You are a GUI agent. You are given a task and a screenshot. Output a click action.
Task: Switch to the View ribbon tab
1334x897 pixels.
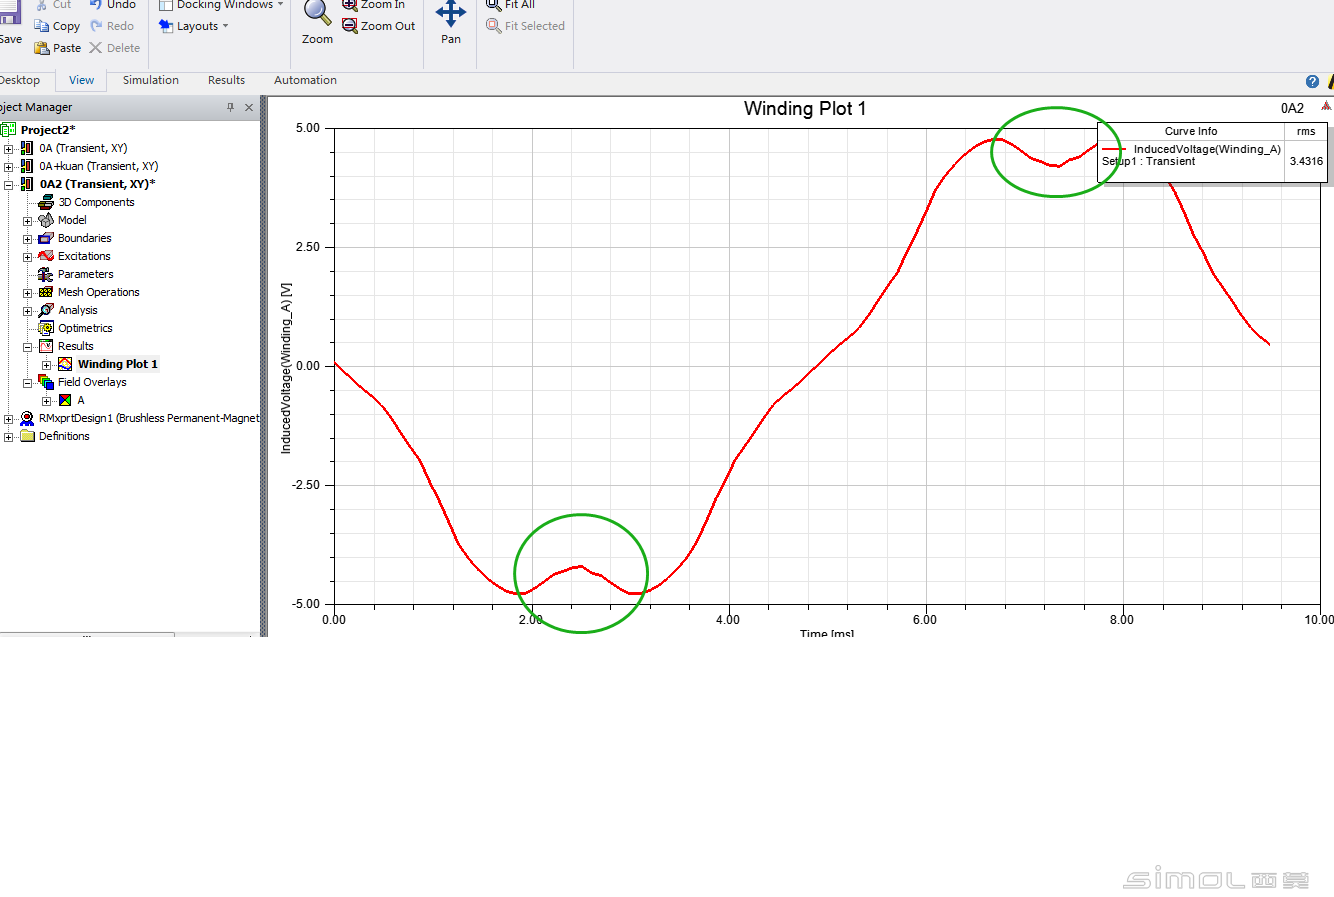coord(81,80)
